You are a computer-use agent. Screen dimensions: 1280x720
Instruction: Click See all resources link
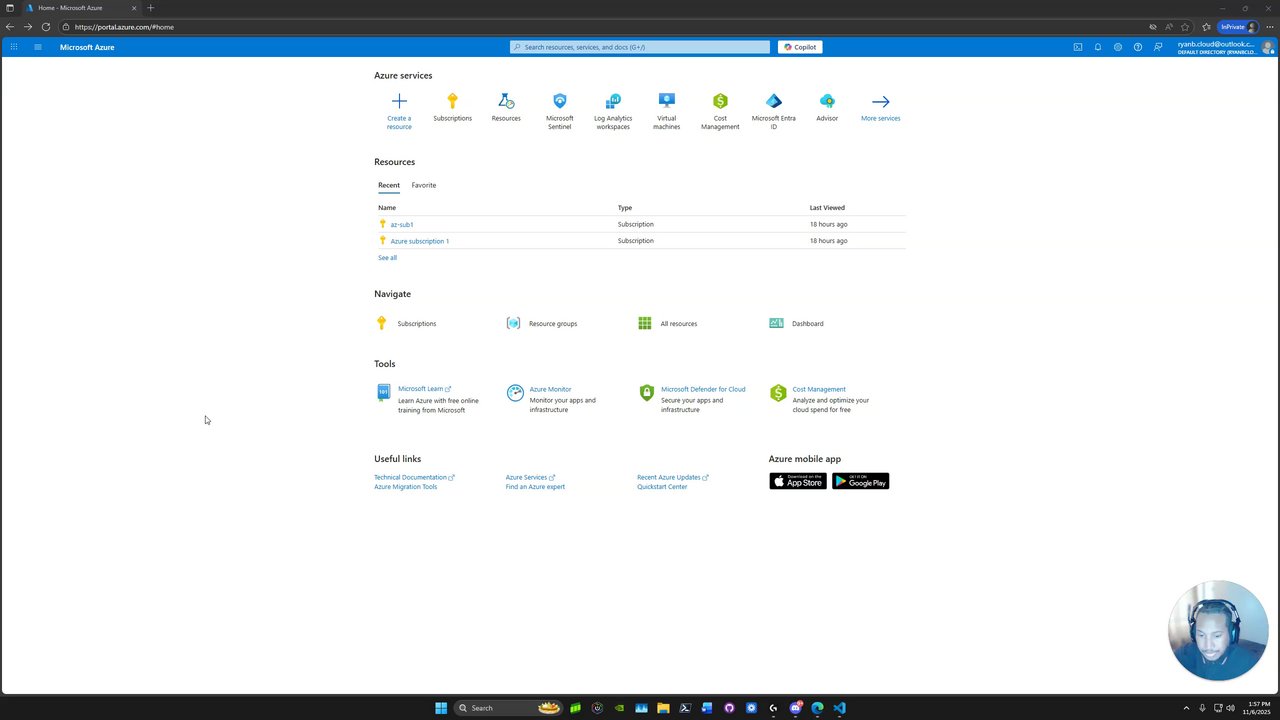point(387,258)
